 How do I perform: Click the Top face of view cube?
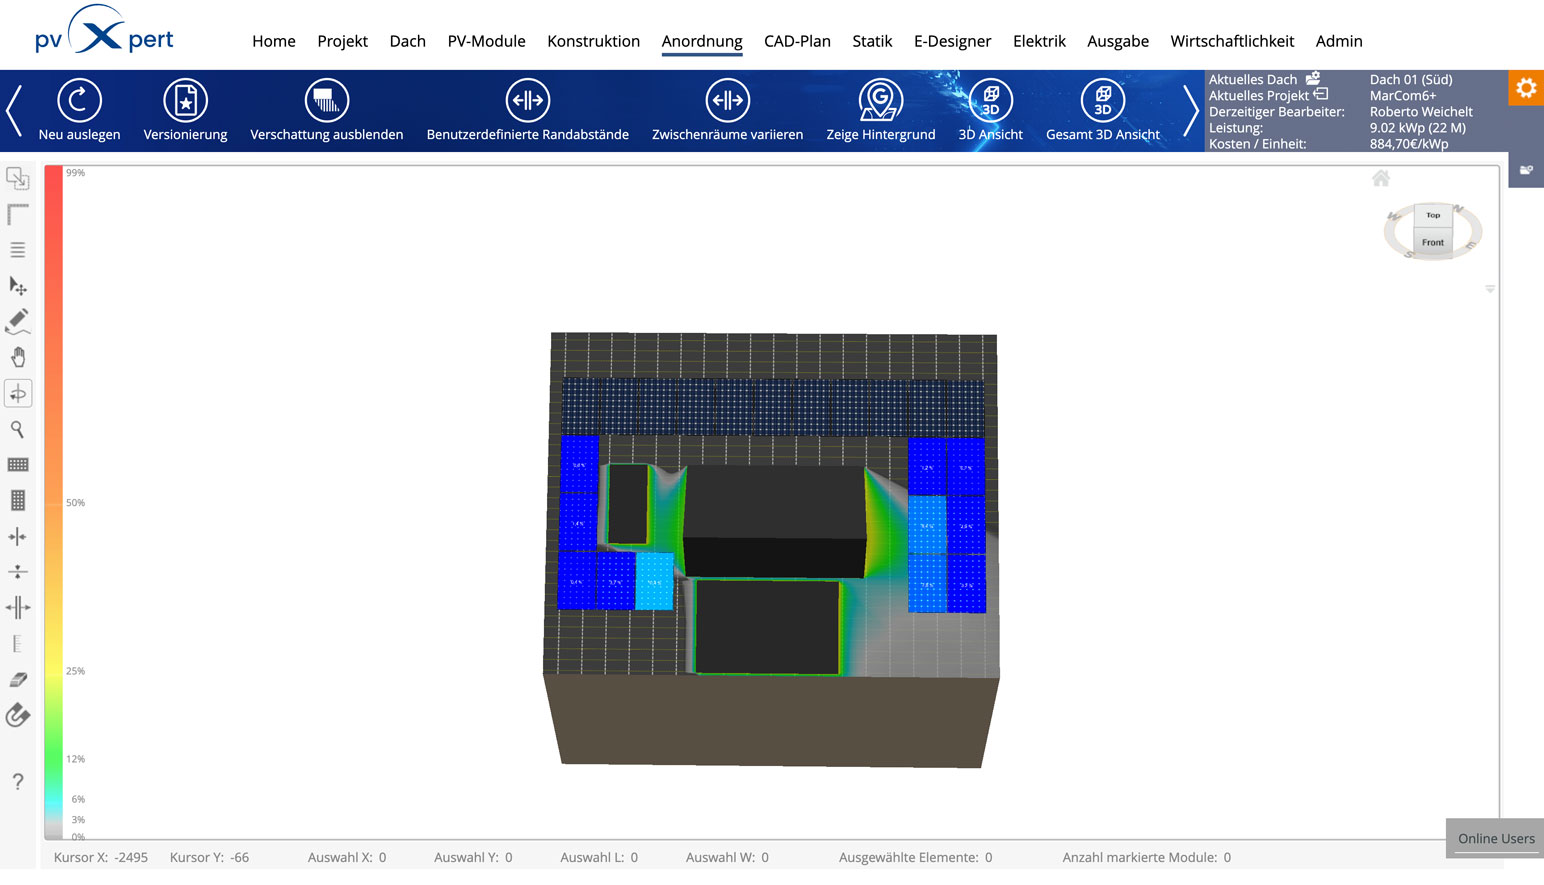coord(1433,215)
